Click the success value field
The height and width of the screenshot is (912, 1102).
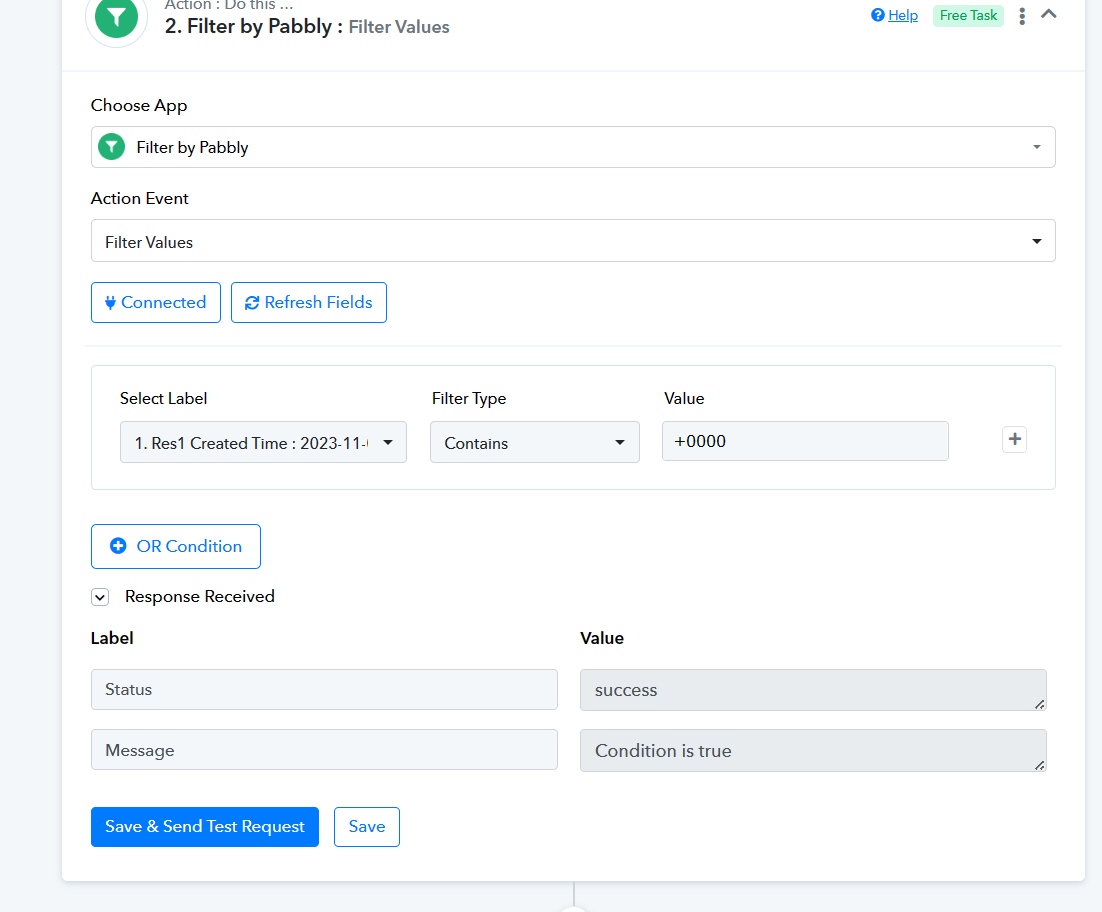pyautogui.click(x=813, y=690)
